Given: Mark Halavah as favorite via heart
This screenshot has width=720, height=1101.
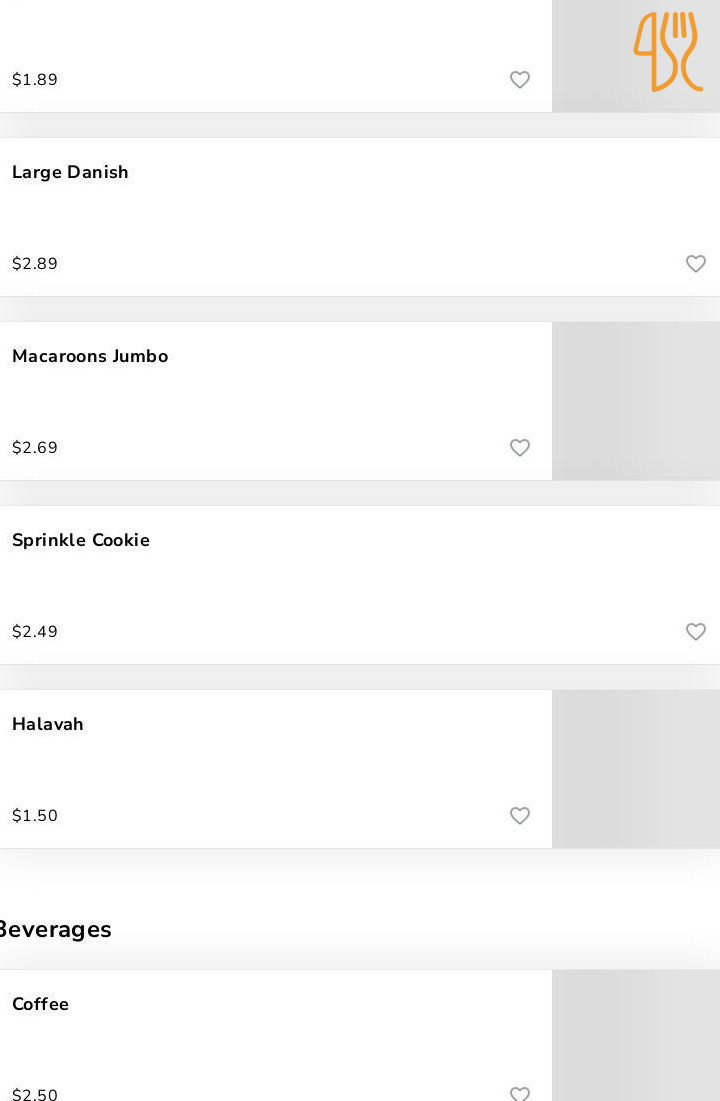Looking at the screenshot, I should pos(520,816).
